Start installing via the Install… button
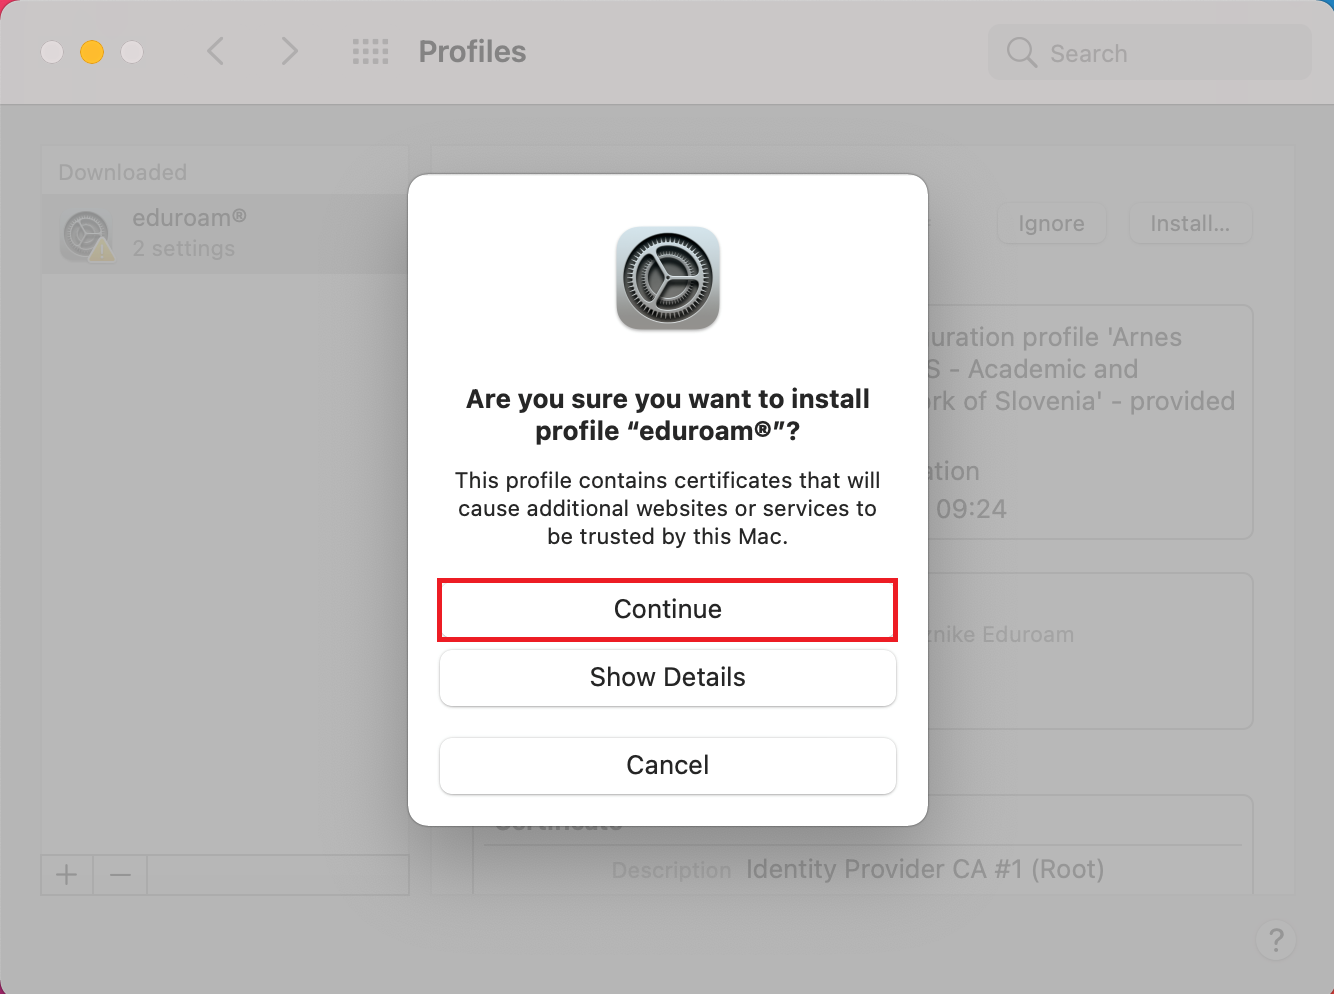Viewport: 1334px width, 994px height. tap(1190, 224)
